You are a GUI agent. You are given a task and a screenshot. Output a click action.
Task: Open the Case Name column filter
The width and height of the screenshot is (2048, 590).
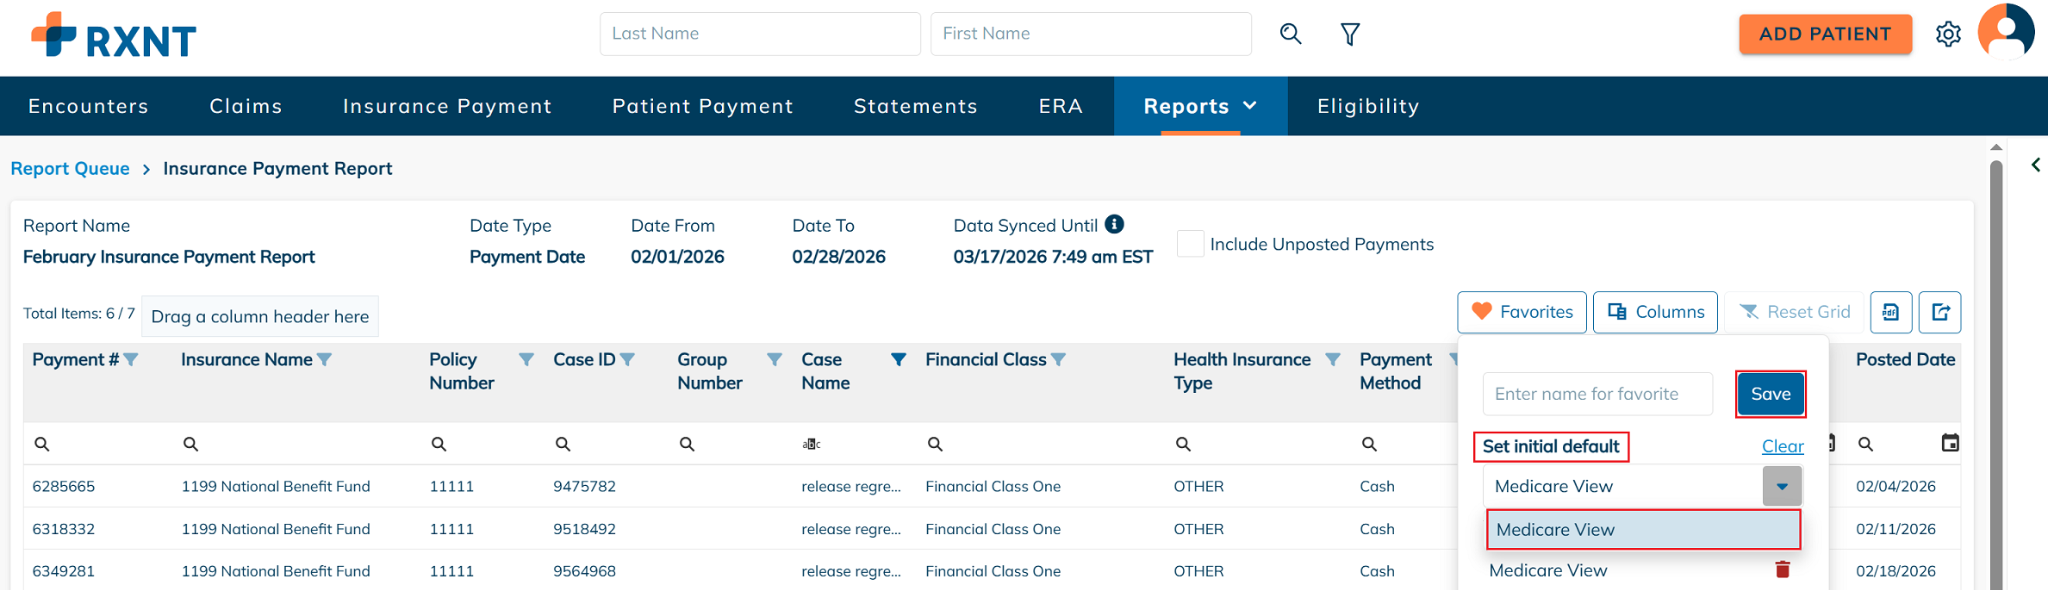(x=899, y=360)
